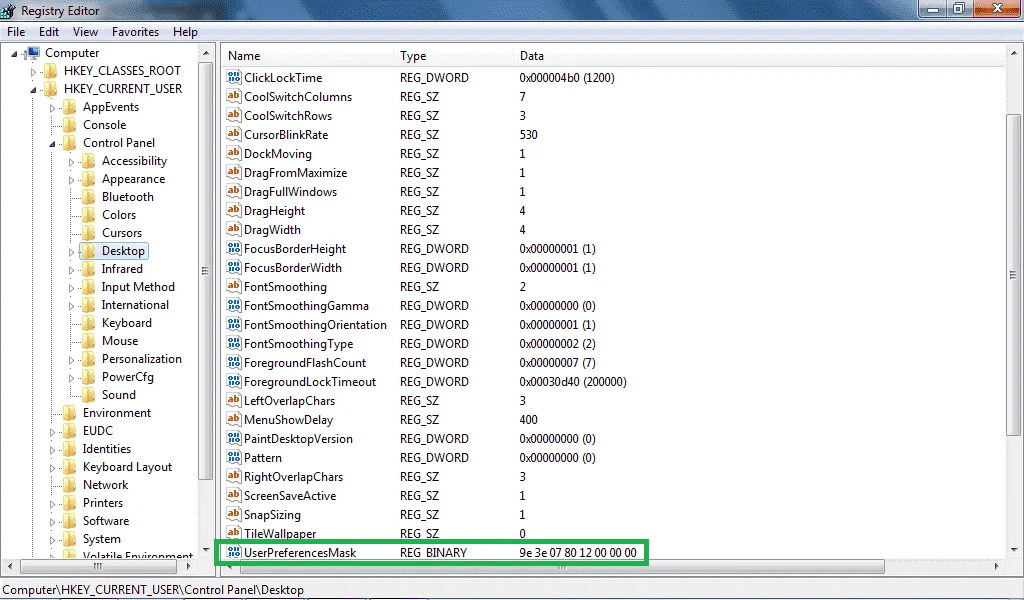Screen dimensions: 1024x600
Task: Click the HKEY_CLASSES_ROOT folder icon
Action: 50,71
